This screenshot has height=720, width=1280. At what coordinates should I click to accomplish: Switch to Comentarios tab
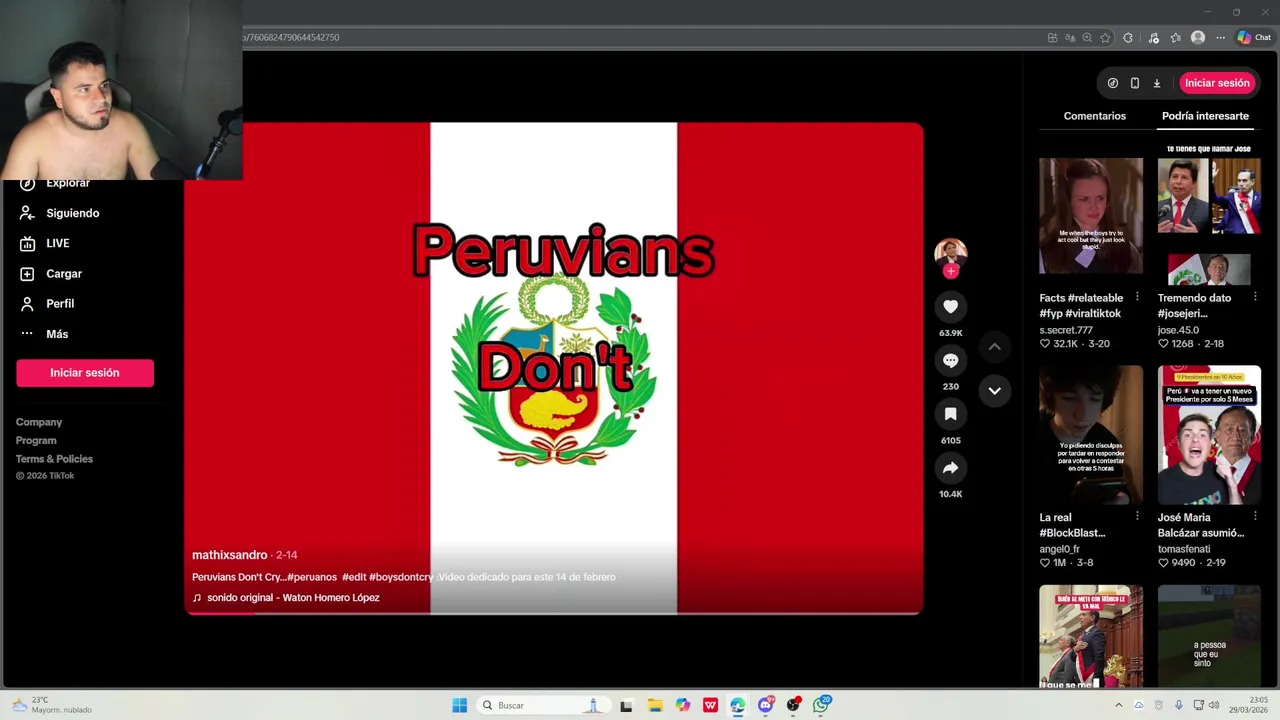(1094, 116)
